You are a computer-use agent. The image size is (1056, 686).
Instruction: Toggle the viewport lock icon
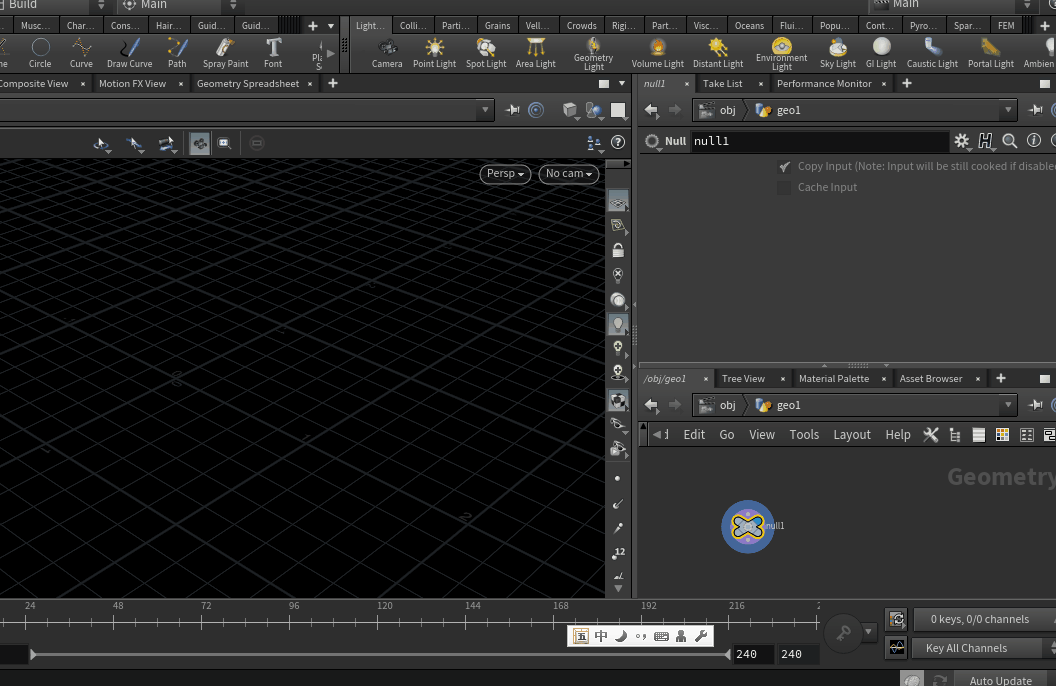[618, 251]
